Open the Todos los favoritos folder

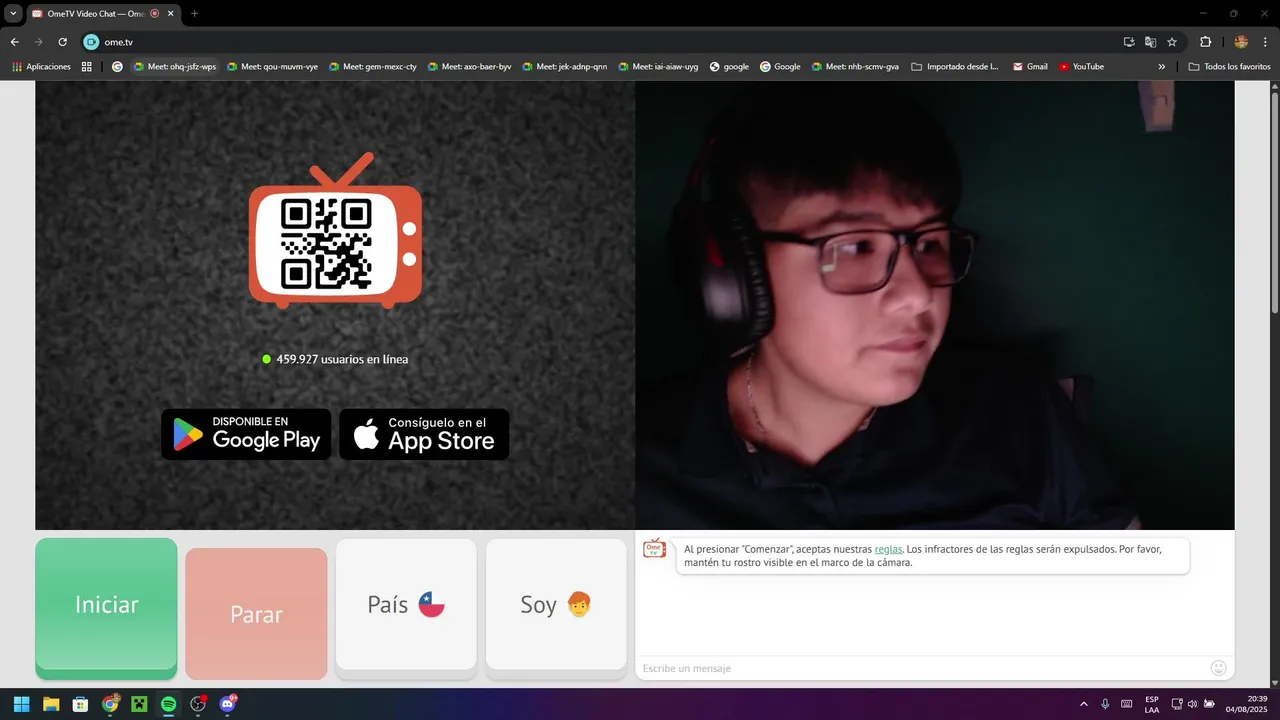[1229, 67]
